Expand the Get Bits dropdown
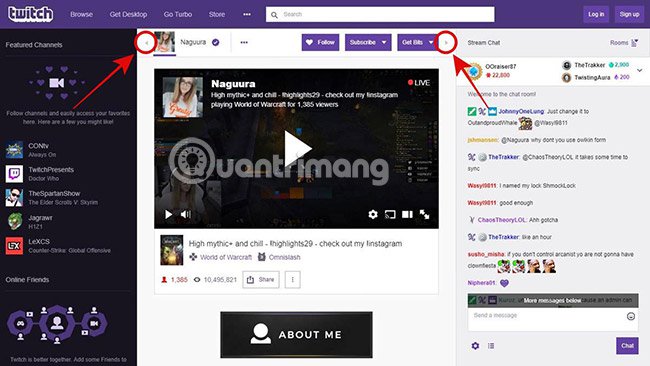Image resolution: width=650 pixels, height=366 pixels. coord(417,42)
